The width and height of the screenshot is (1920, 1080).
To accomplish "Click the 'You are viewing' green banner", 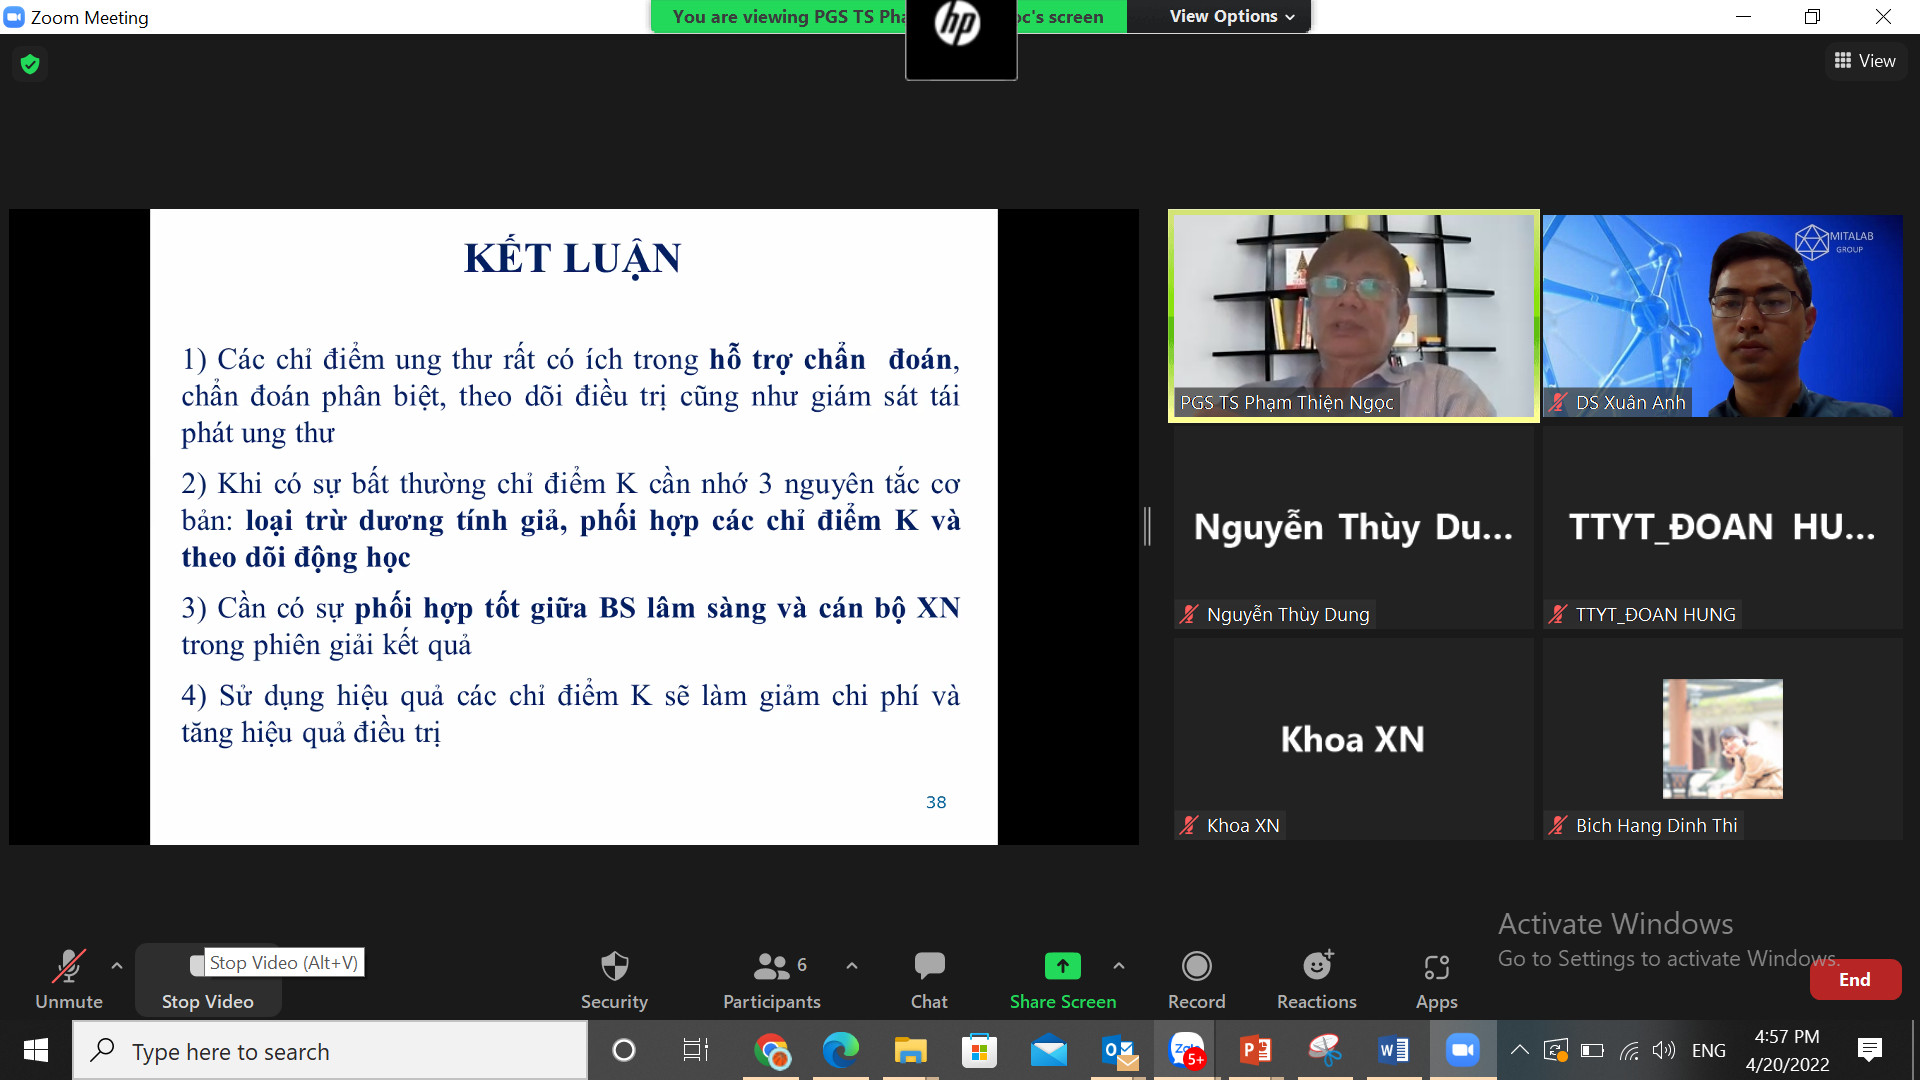I will pos(888,16).
